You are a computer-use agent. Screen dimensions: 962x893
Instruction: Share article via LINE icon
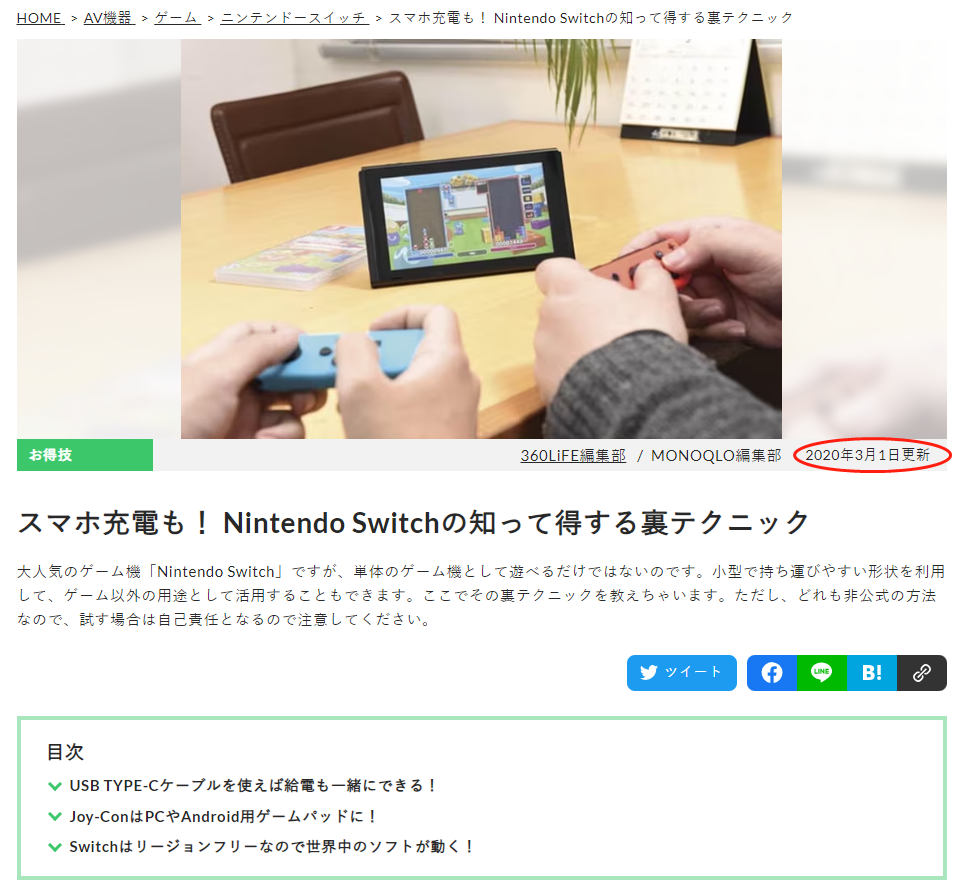click(x=822, y=673)
